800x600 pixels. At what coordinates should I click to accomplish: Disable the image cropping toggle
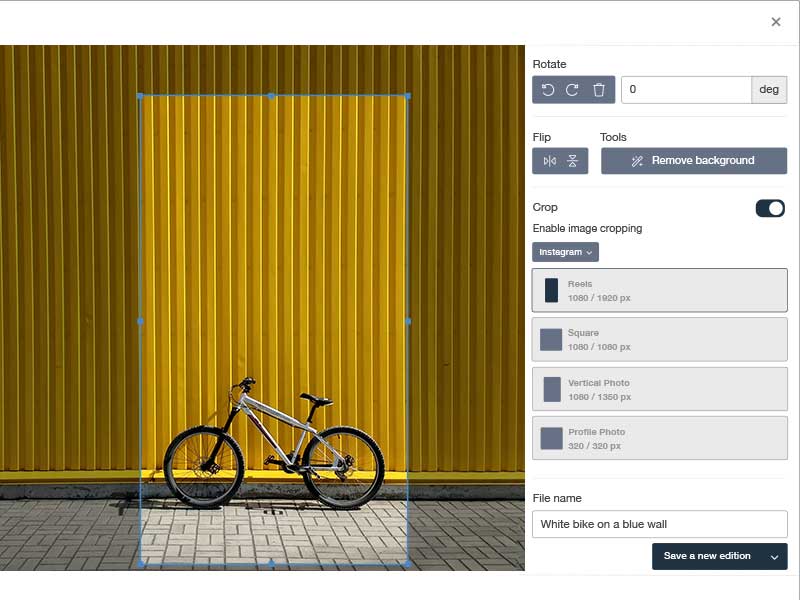pos(770,208)
